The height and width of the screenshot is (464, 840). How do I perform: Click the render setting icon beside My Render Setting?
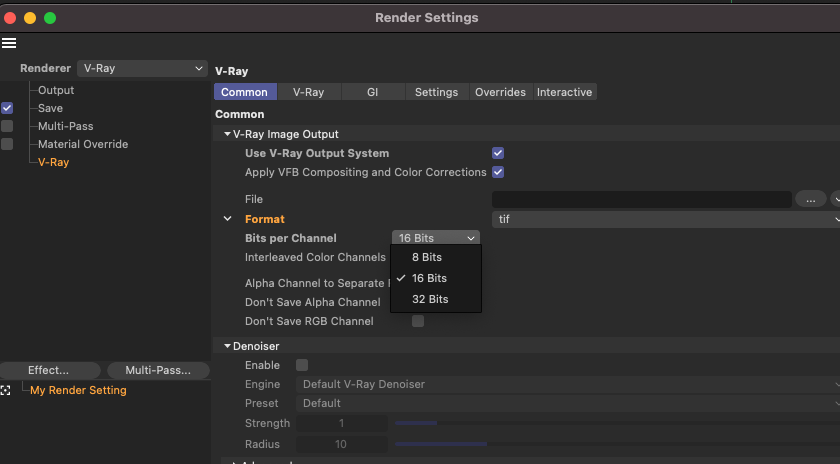click(x=5, y=390)
